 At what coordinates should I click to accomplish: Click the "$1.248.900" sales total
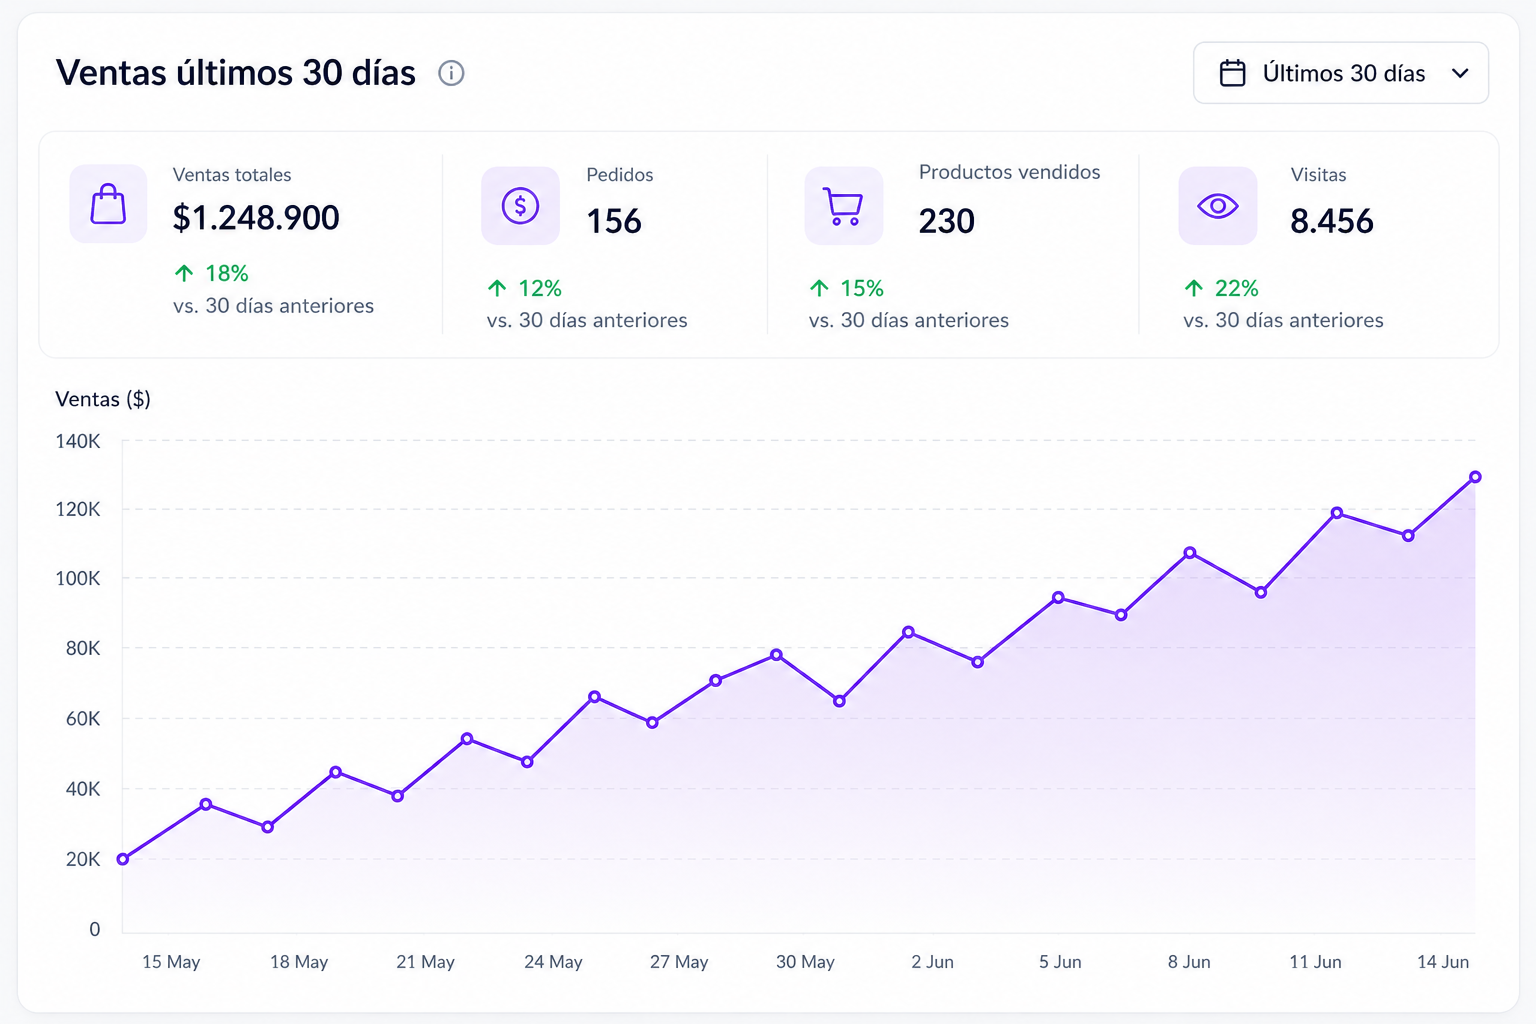256,218
